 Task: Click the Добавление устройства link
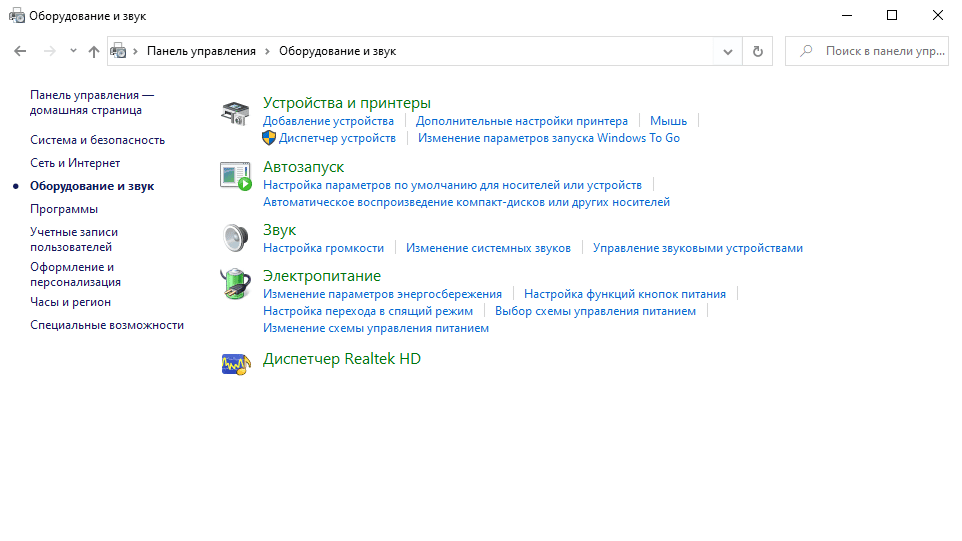[328, 121]
